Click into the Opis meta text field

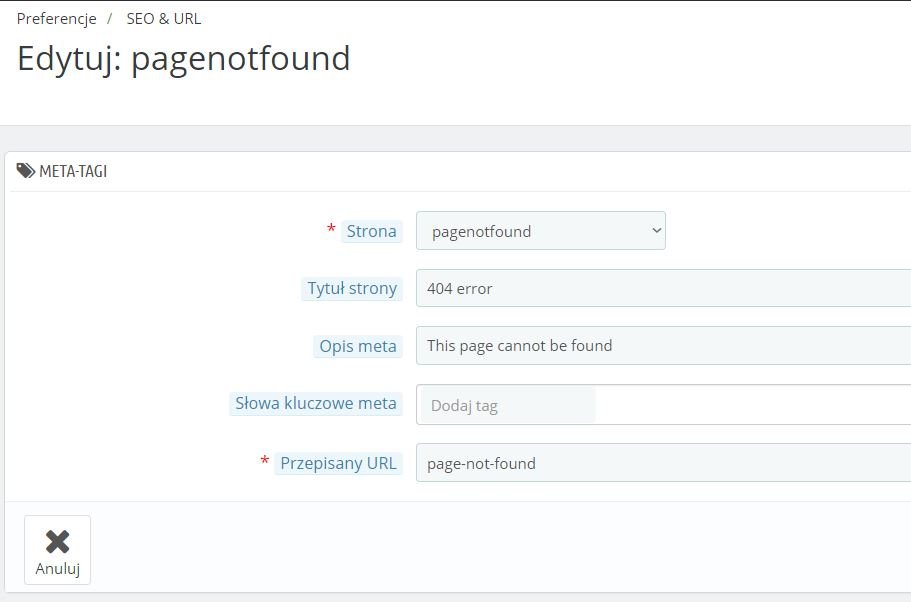pyautogui.click(x=662, y=346)
